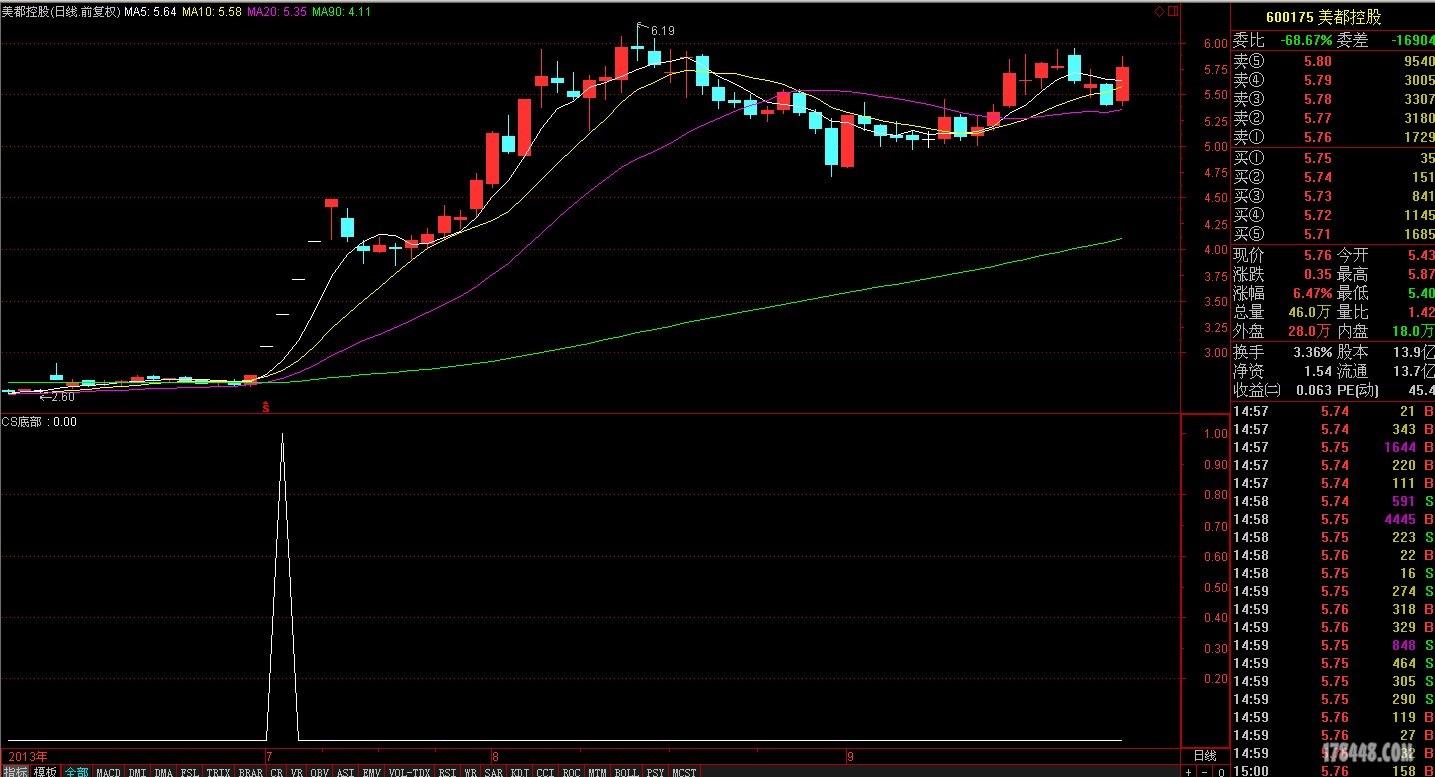Switch to the VOL-TDX indicator

pos(409,772)
